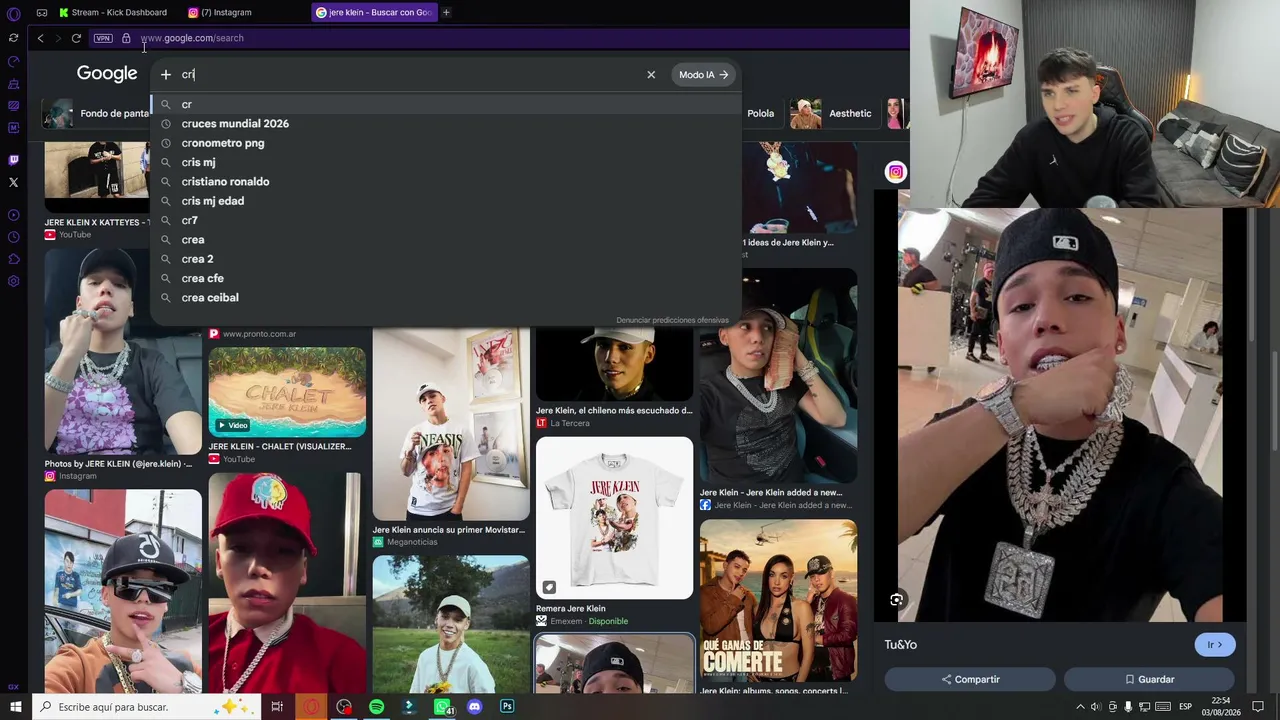
Task: Open the Opera GX menu logo
Action: point(13,13)
